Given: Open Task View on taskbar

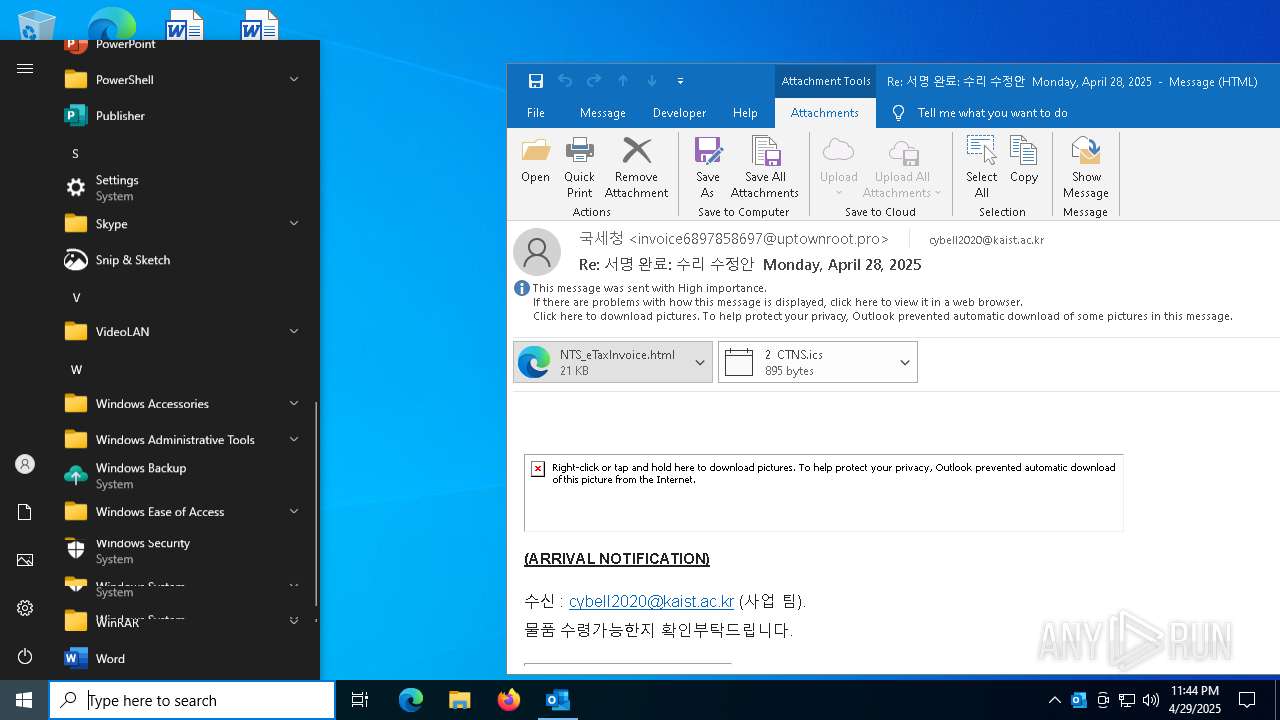Looking at the screenshot, I should tap(360, 700).
